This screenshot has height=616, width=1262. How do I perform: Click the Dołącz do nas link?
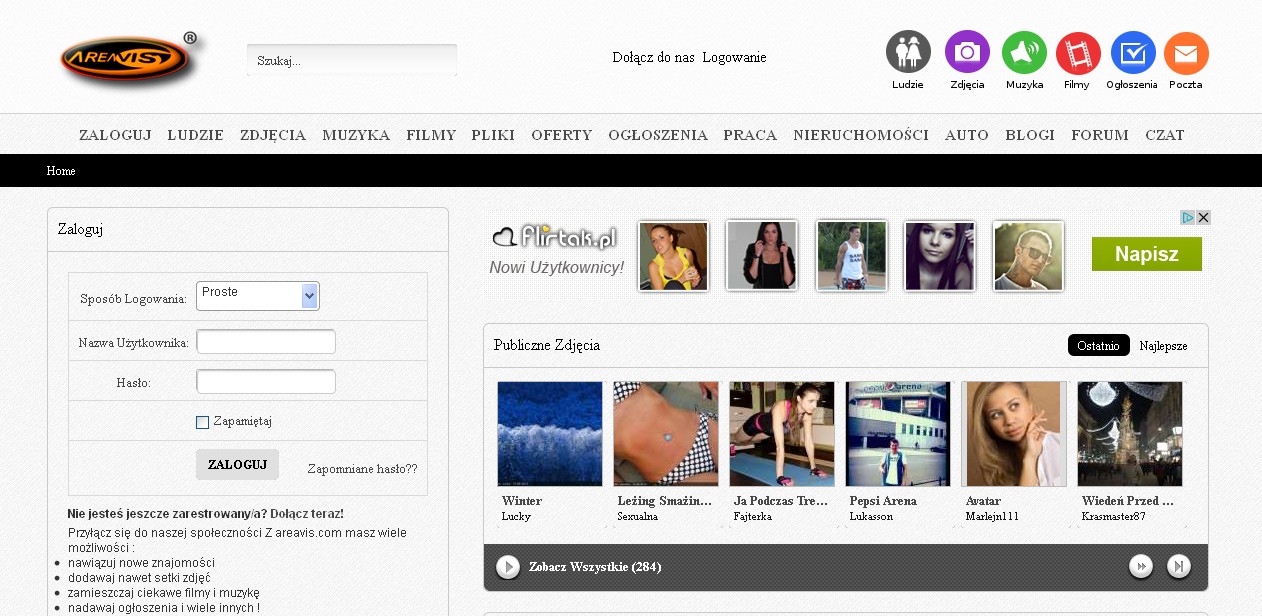click(653, 57)
